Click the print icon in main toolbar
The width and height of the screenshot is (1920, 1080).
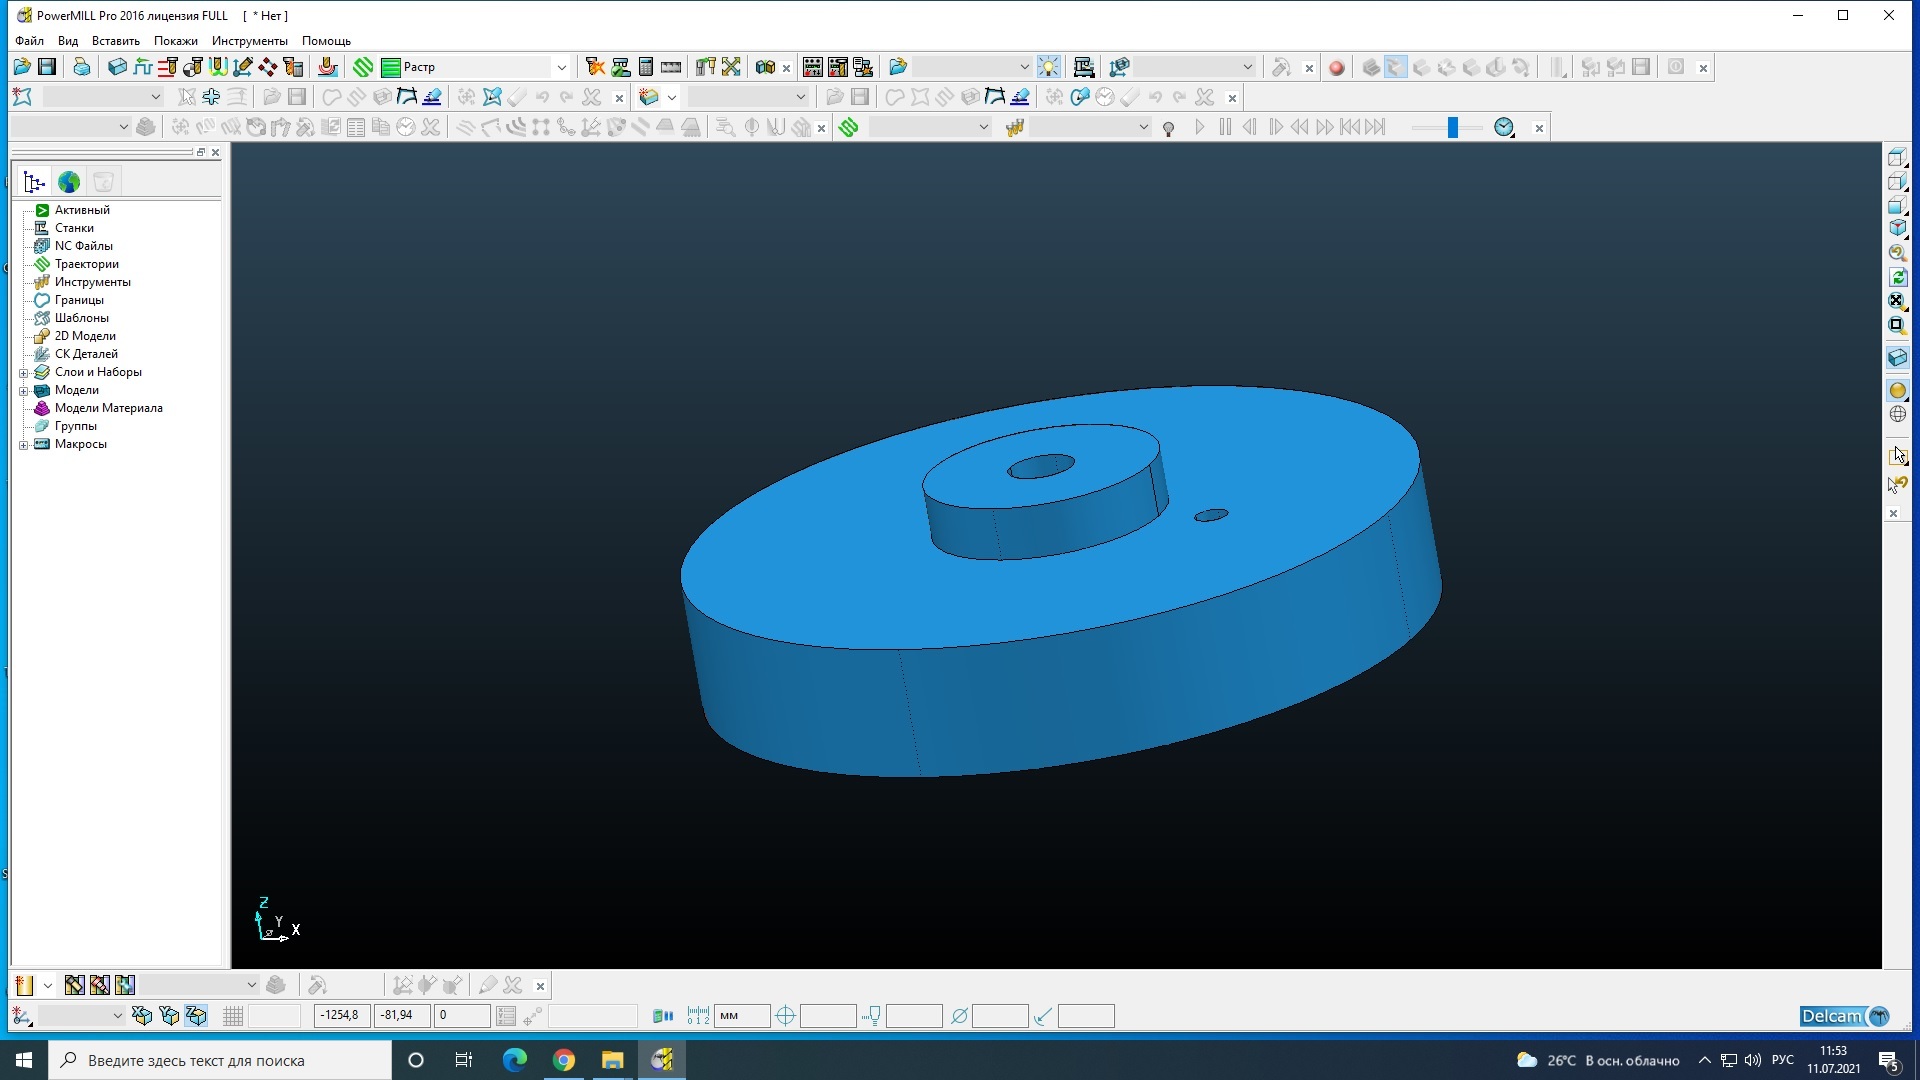point(82,67)
